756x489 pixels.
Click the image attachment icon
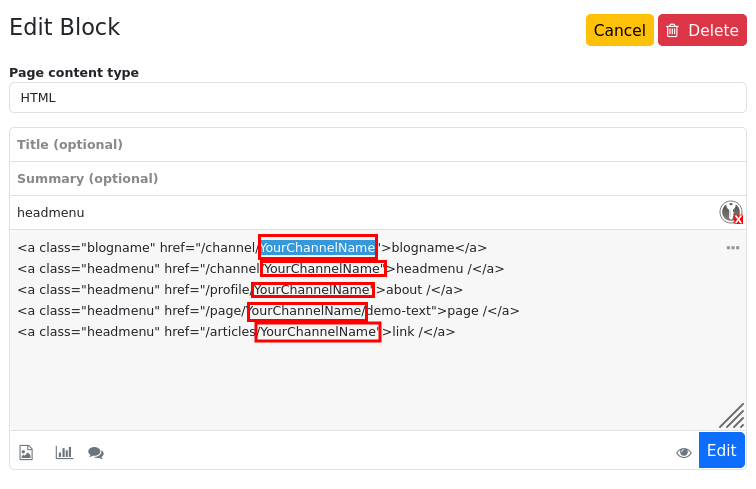(27, 452)
